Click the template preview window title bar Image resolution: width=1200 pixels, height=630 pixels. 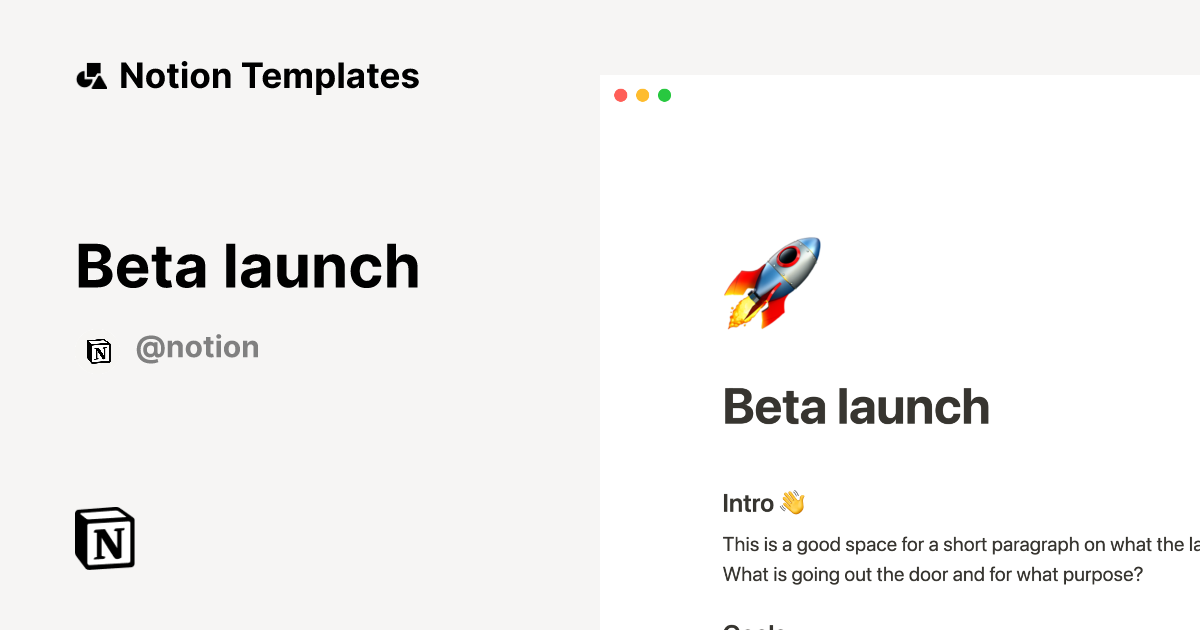(x=900, y=94)
